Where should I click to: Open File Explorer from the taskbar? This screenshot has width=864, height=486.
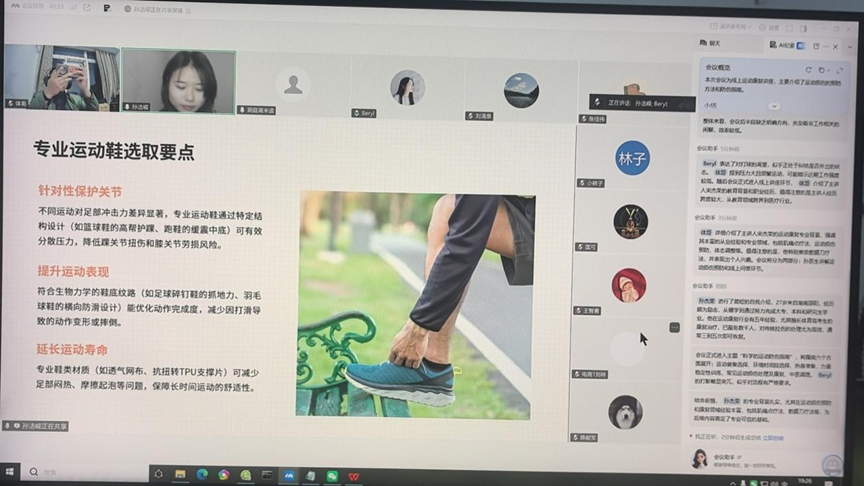point(181,474)
